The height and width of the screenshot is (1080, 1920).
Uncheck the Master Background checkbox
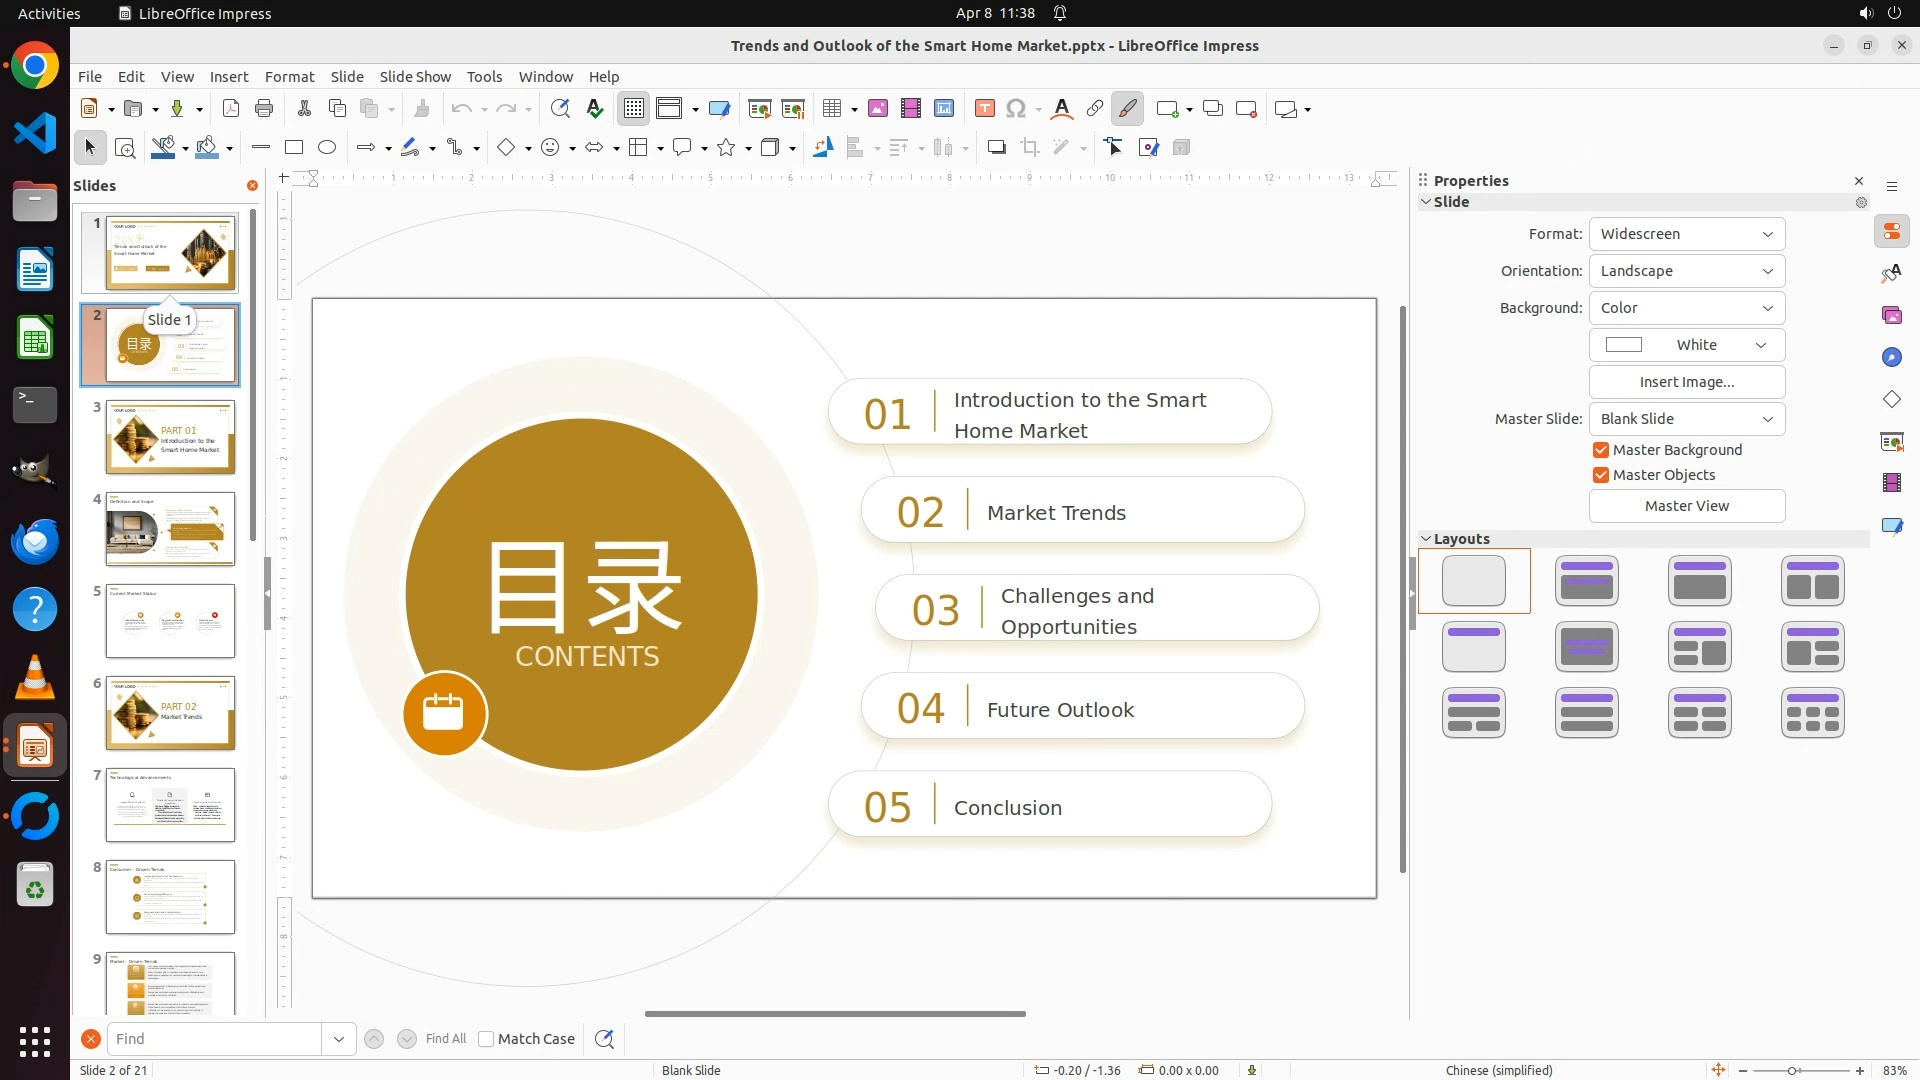1601,450
